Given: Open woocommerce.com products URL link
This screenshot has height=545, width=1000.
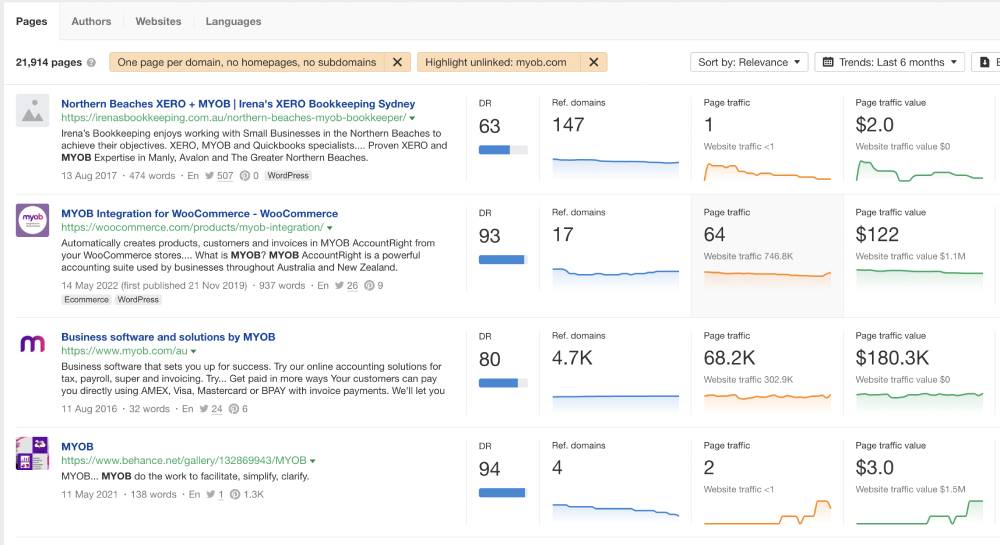Looking at the screenshot, I should [x=192, y=227].
